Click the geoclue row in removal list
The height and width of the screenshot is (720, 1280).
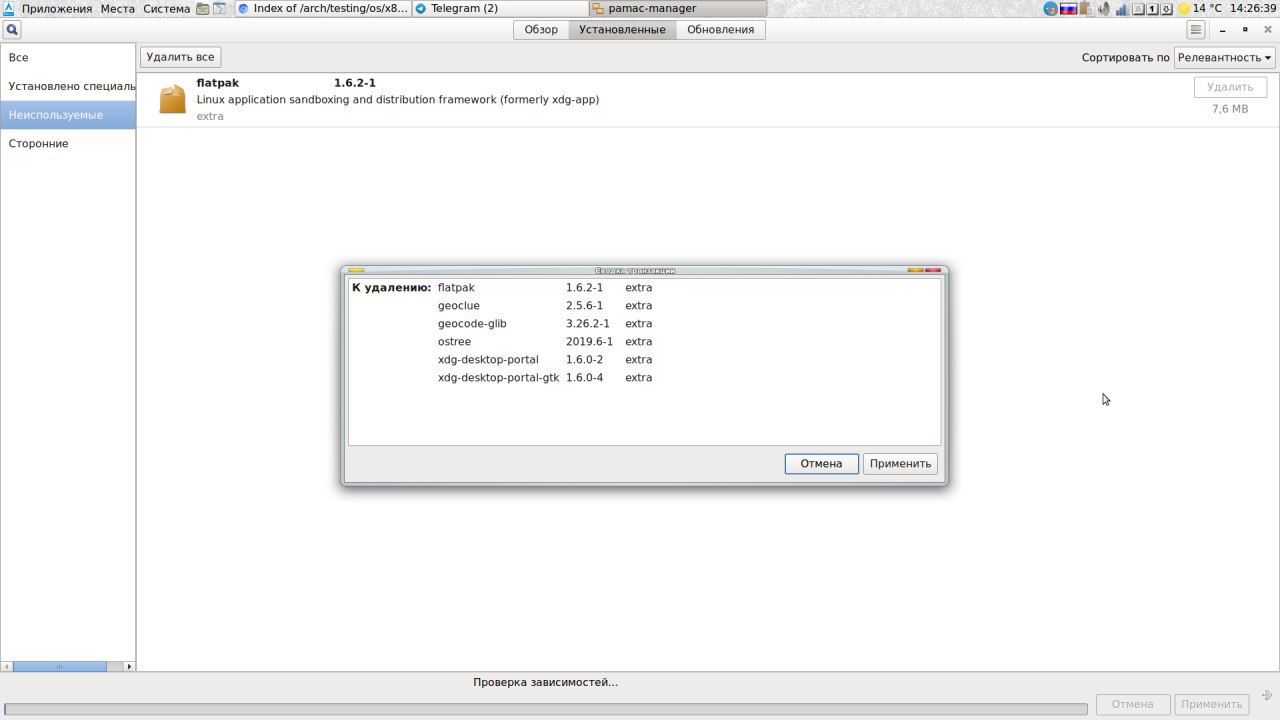(x=644, y=306)
